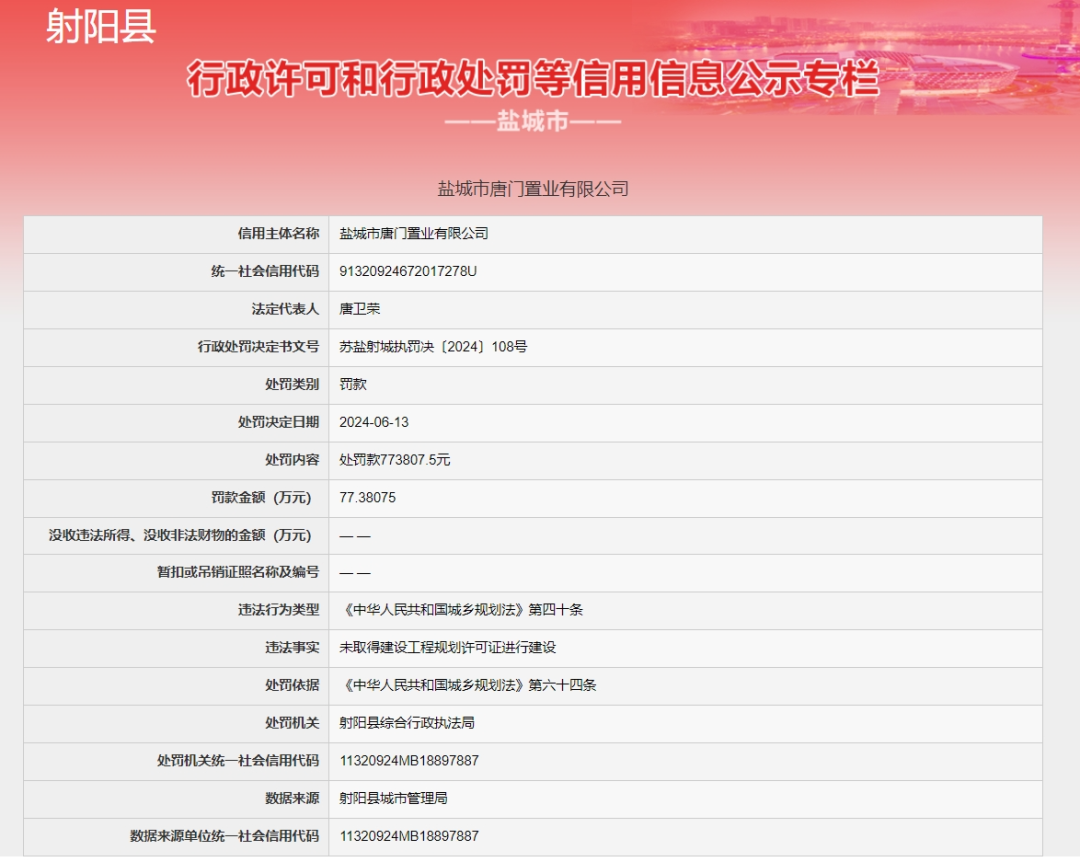
Task: Select the 违法行为类型 label
Action: tap(278, 610)
